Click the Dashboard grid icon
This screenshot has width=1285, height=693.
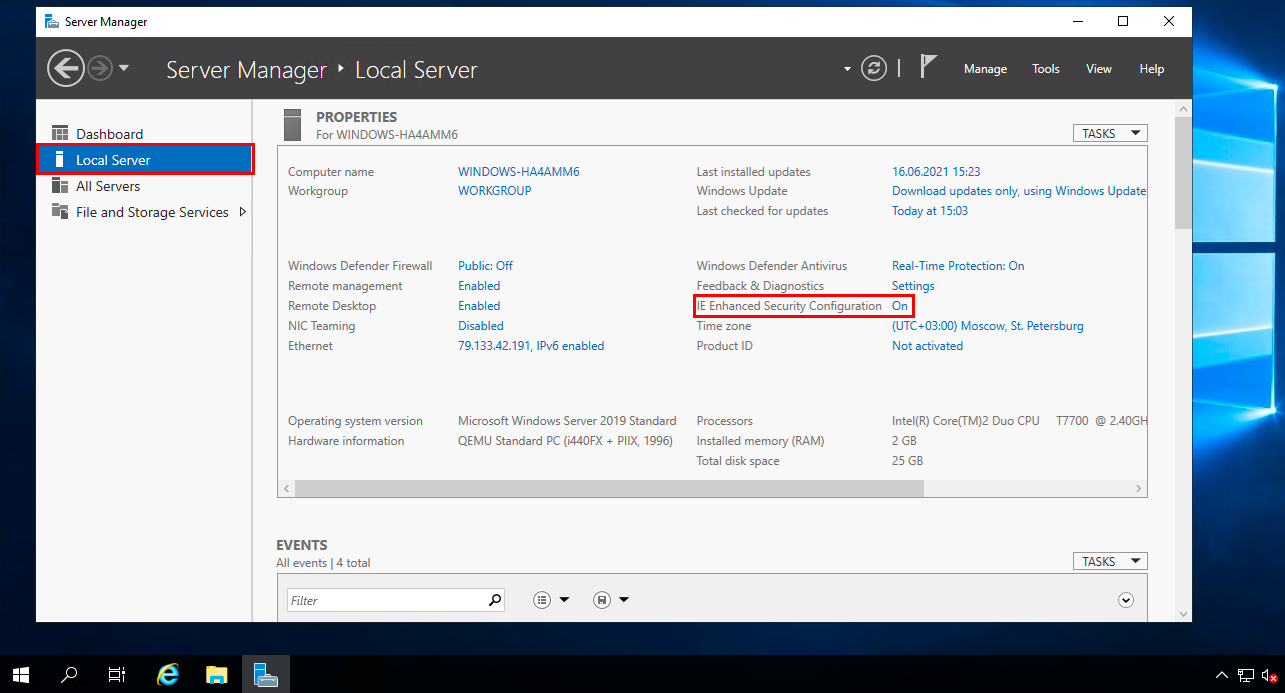pos(59,134)
